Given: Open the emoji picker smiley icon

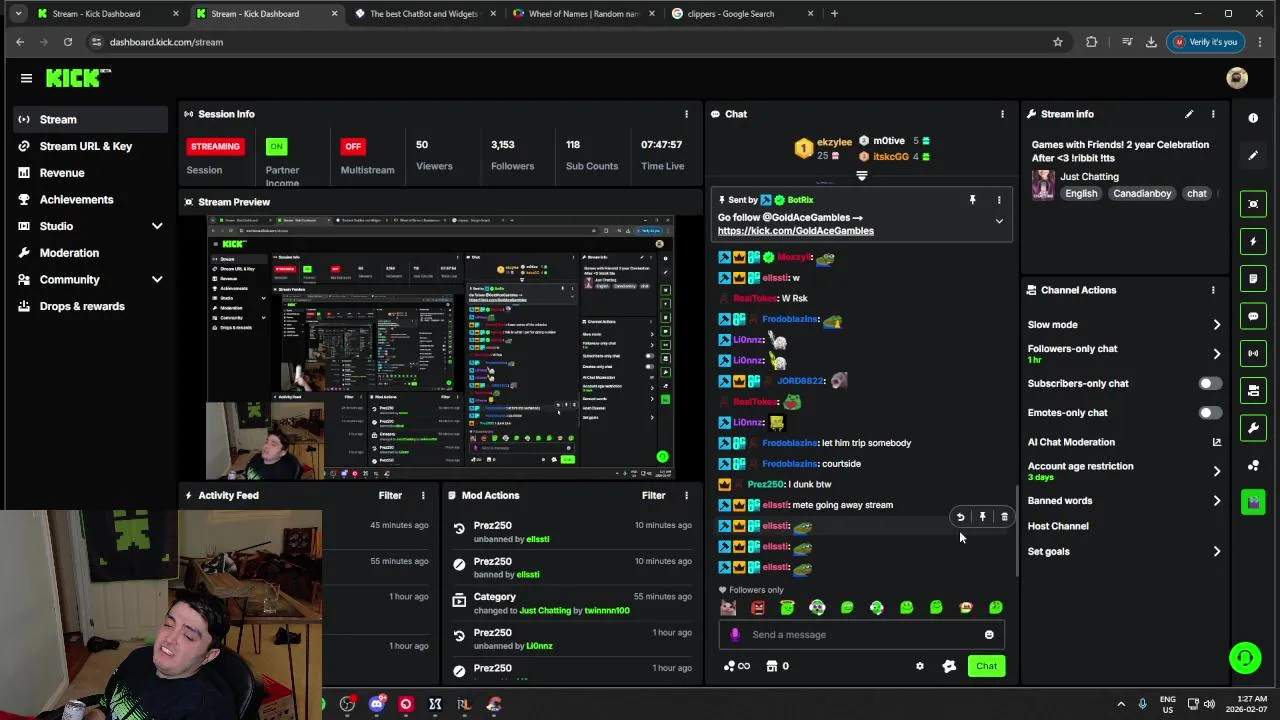Looking at the screenshot, I should point(989,634).
